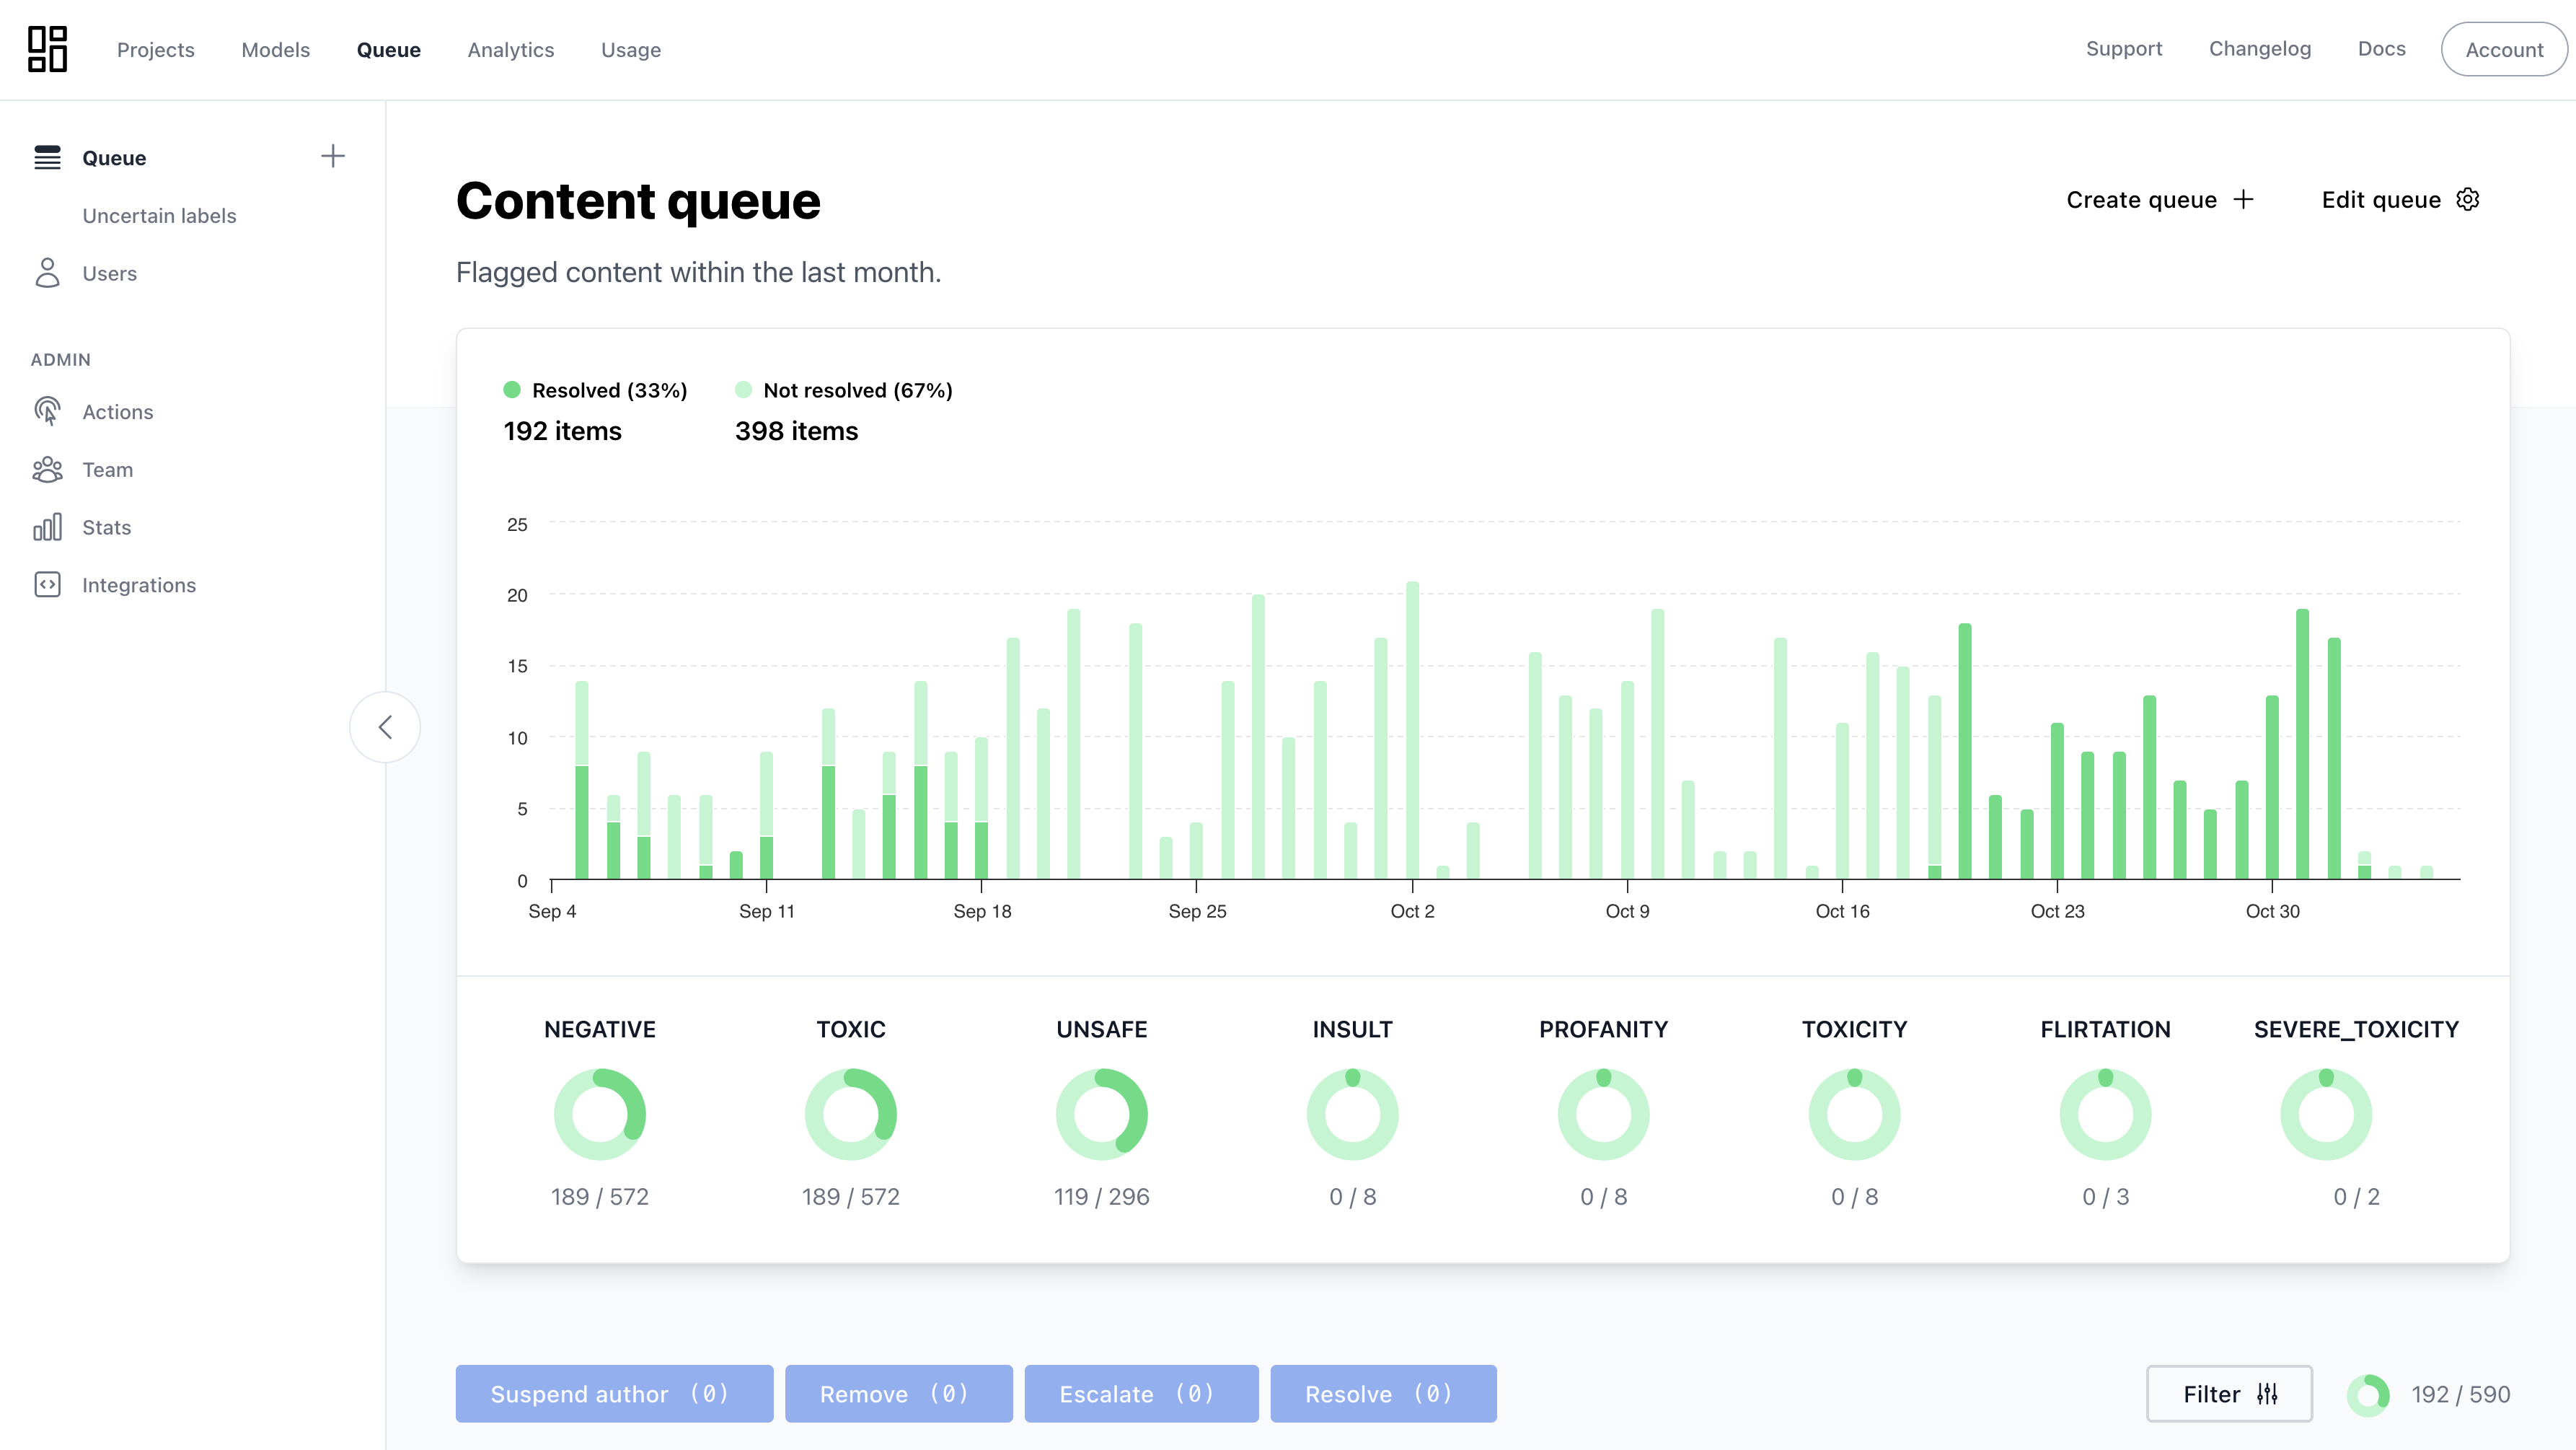Screen dimensions: 2576x1450
Task: Click the Account button
Action: (x=2503, y=50)
